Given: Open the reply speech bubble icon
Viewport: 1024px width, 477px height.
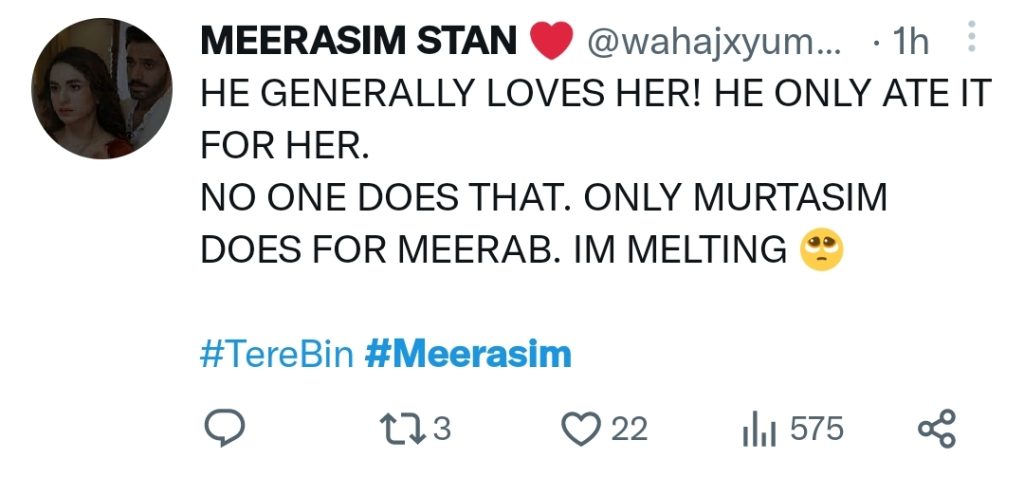Looking at the screenshot, I should [x=225, y=429].
